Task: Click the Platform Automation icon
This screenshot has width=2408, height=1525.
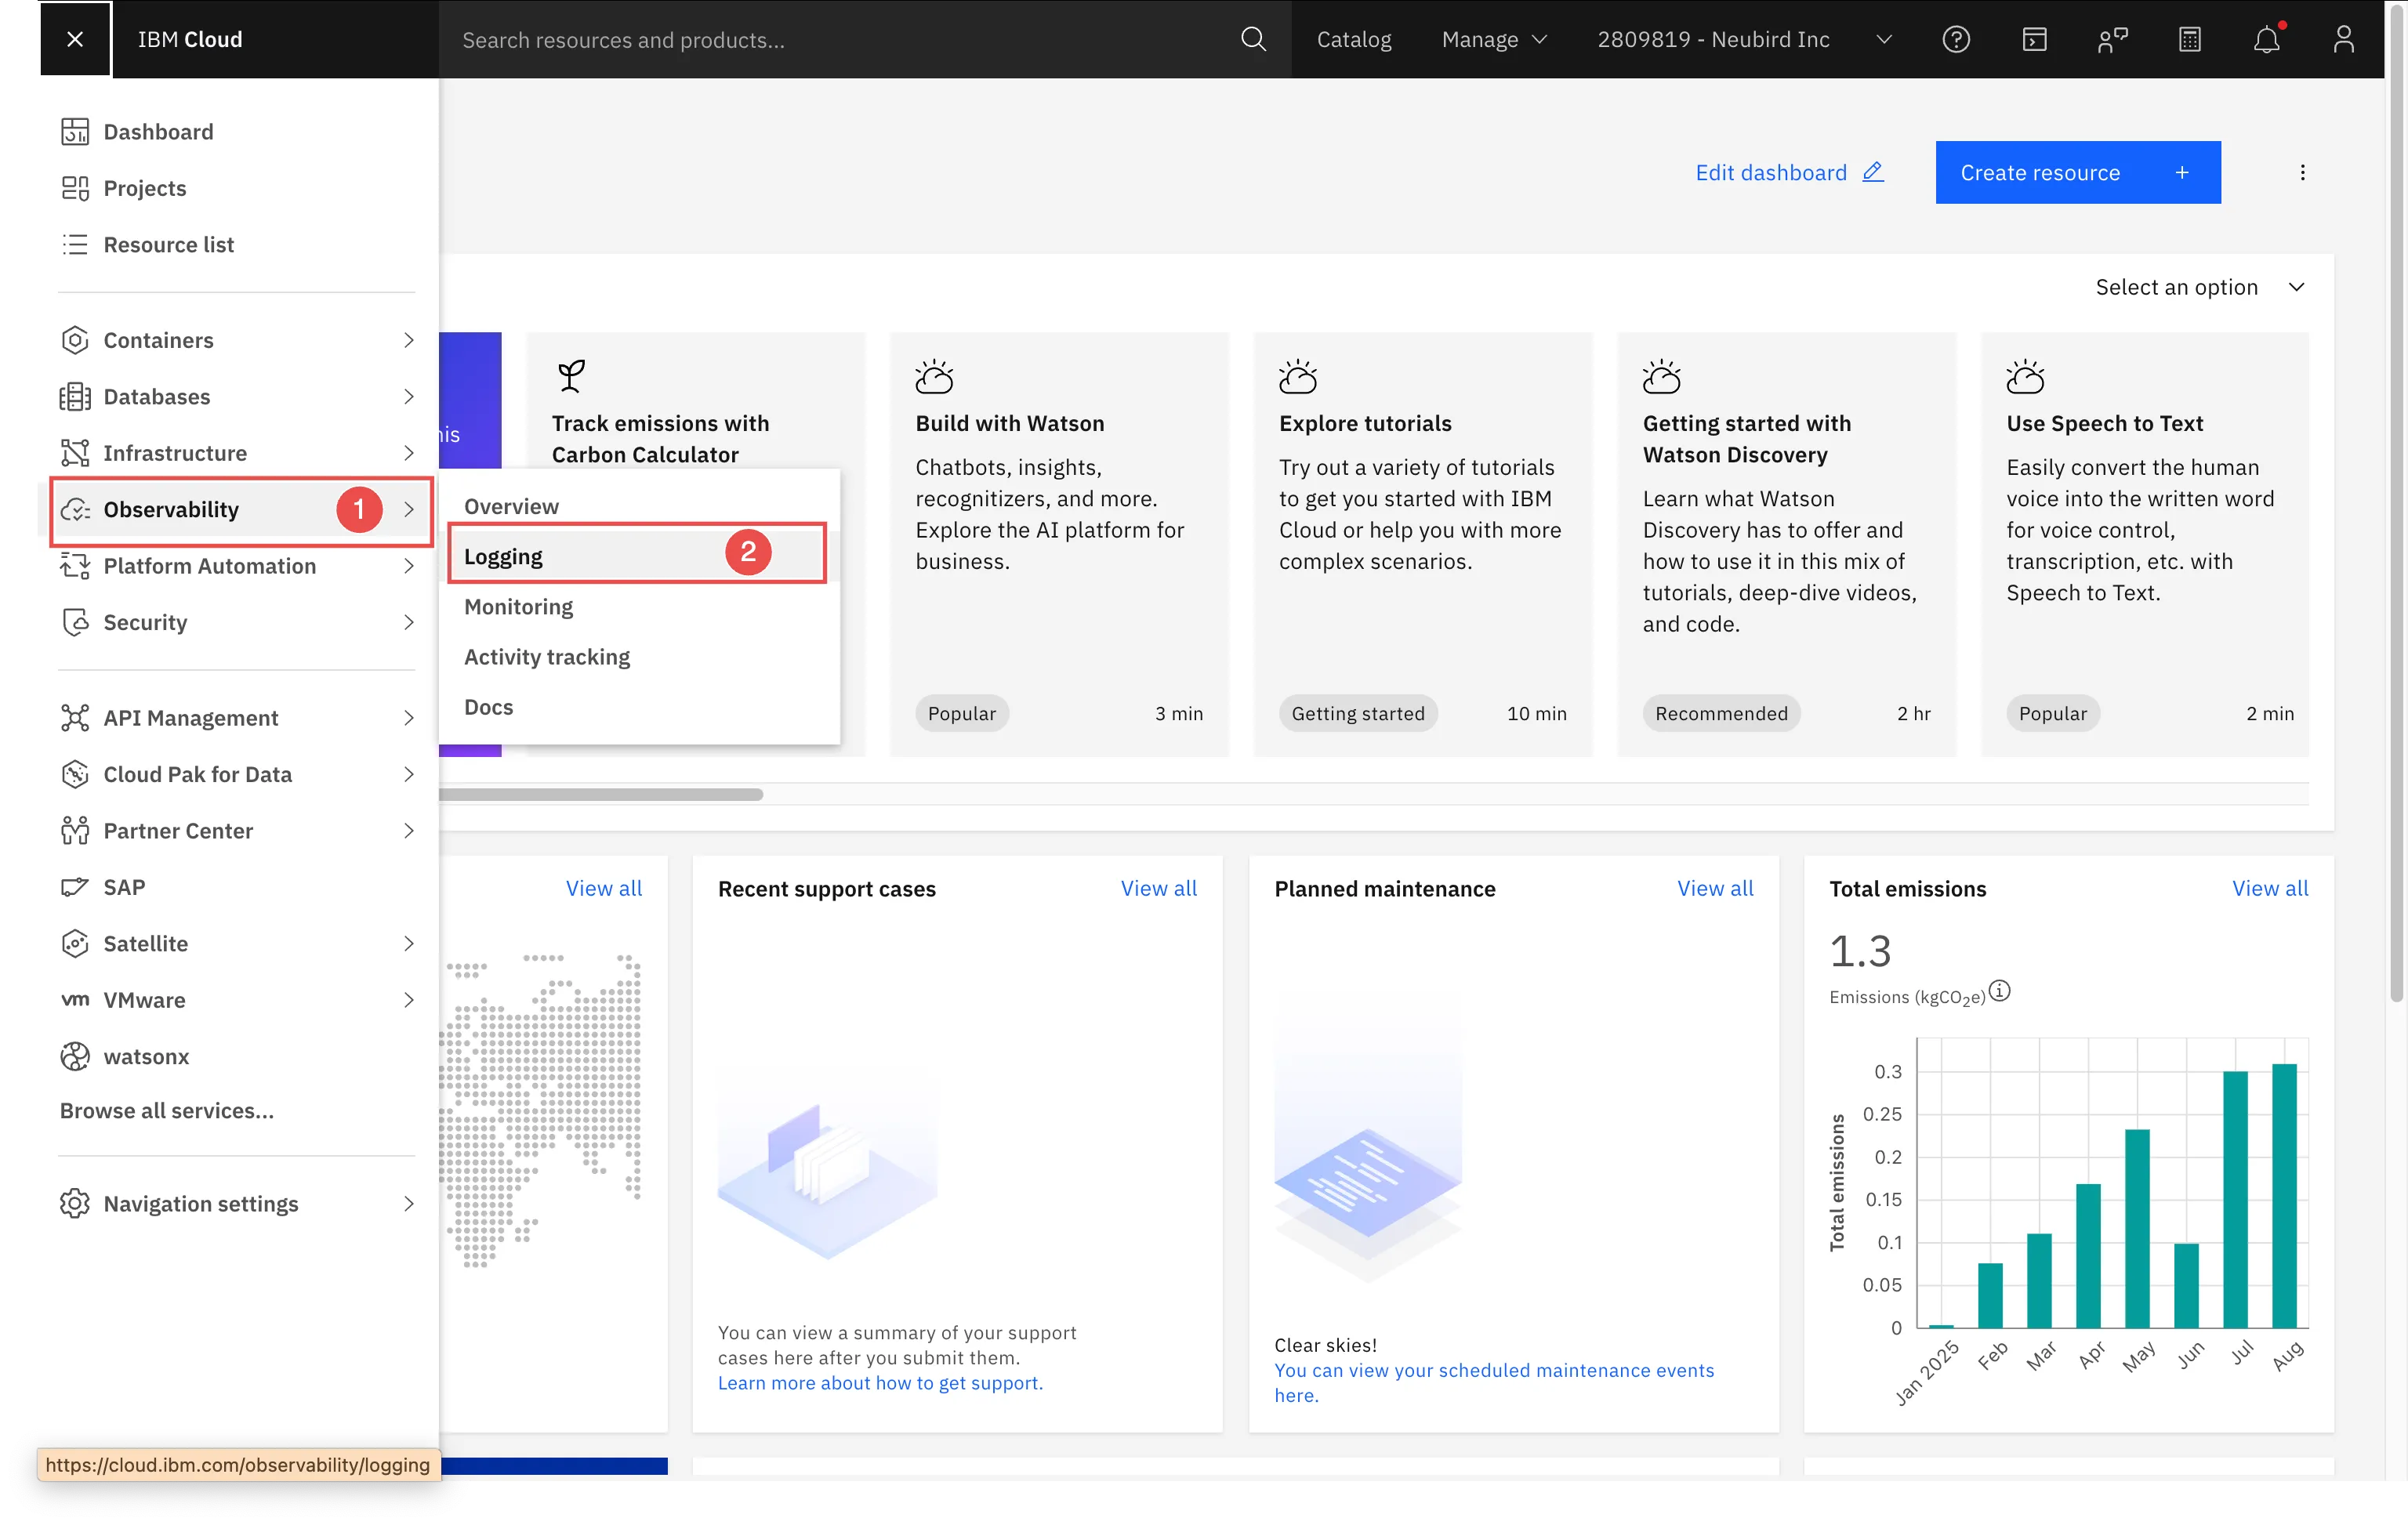Action: coord(75,566)
